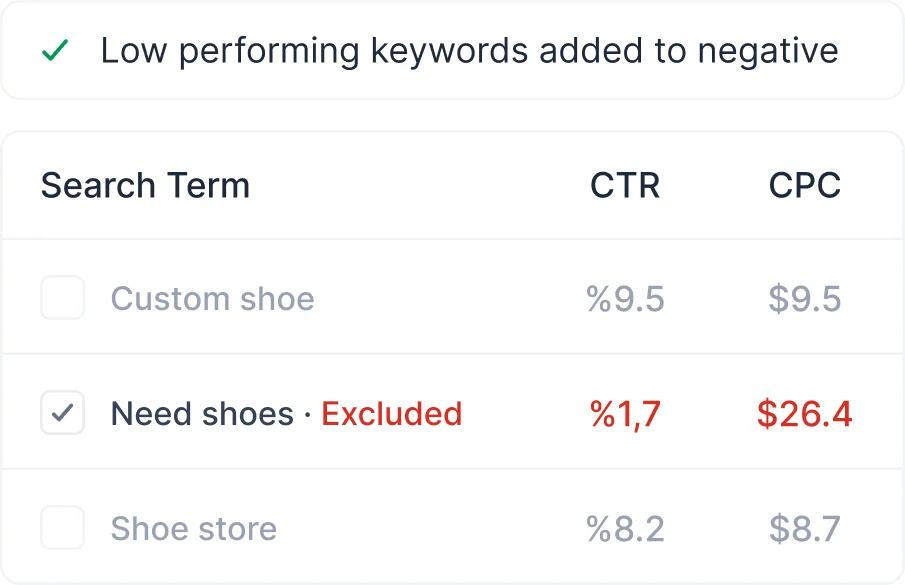Check the Shoe store checkbox

(62, 528)
